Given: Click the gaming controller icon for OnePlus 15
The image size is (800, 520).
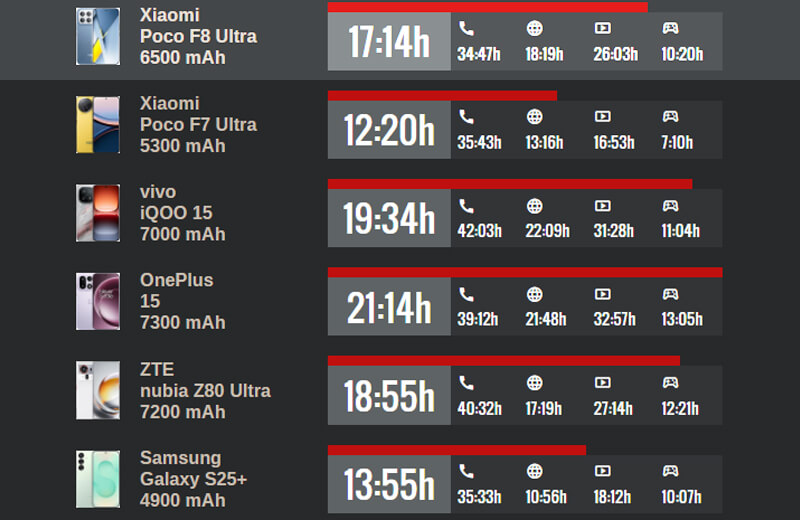Looking at the screenshot, I should pos(670,295).
